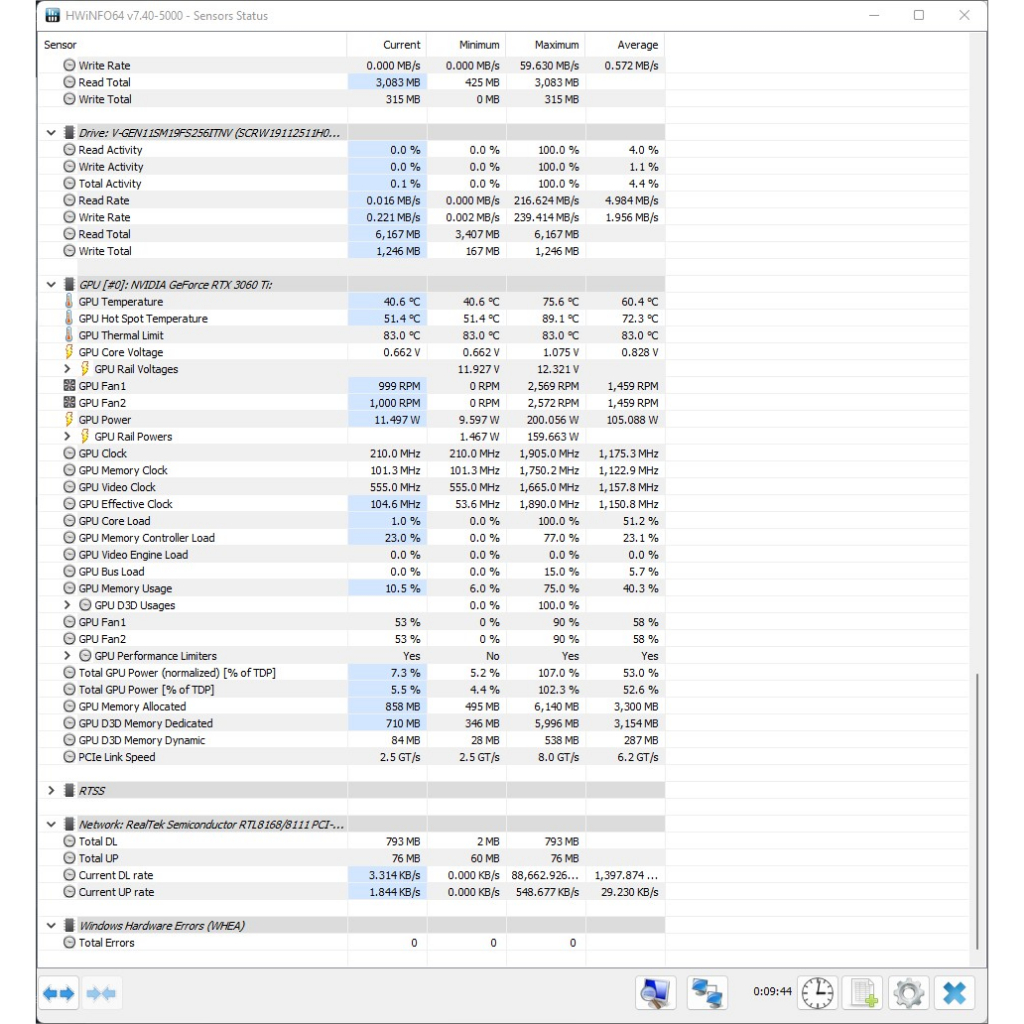Click the chip icon beside RTSS

[69, 790]
